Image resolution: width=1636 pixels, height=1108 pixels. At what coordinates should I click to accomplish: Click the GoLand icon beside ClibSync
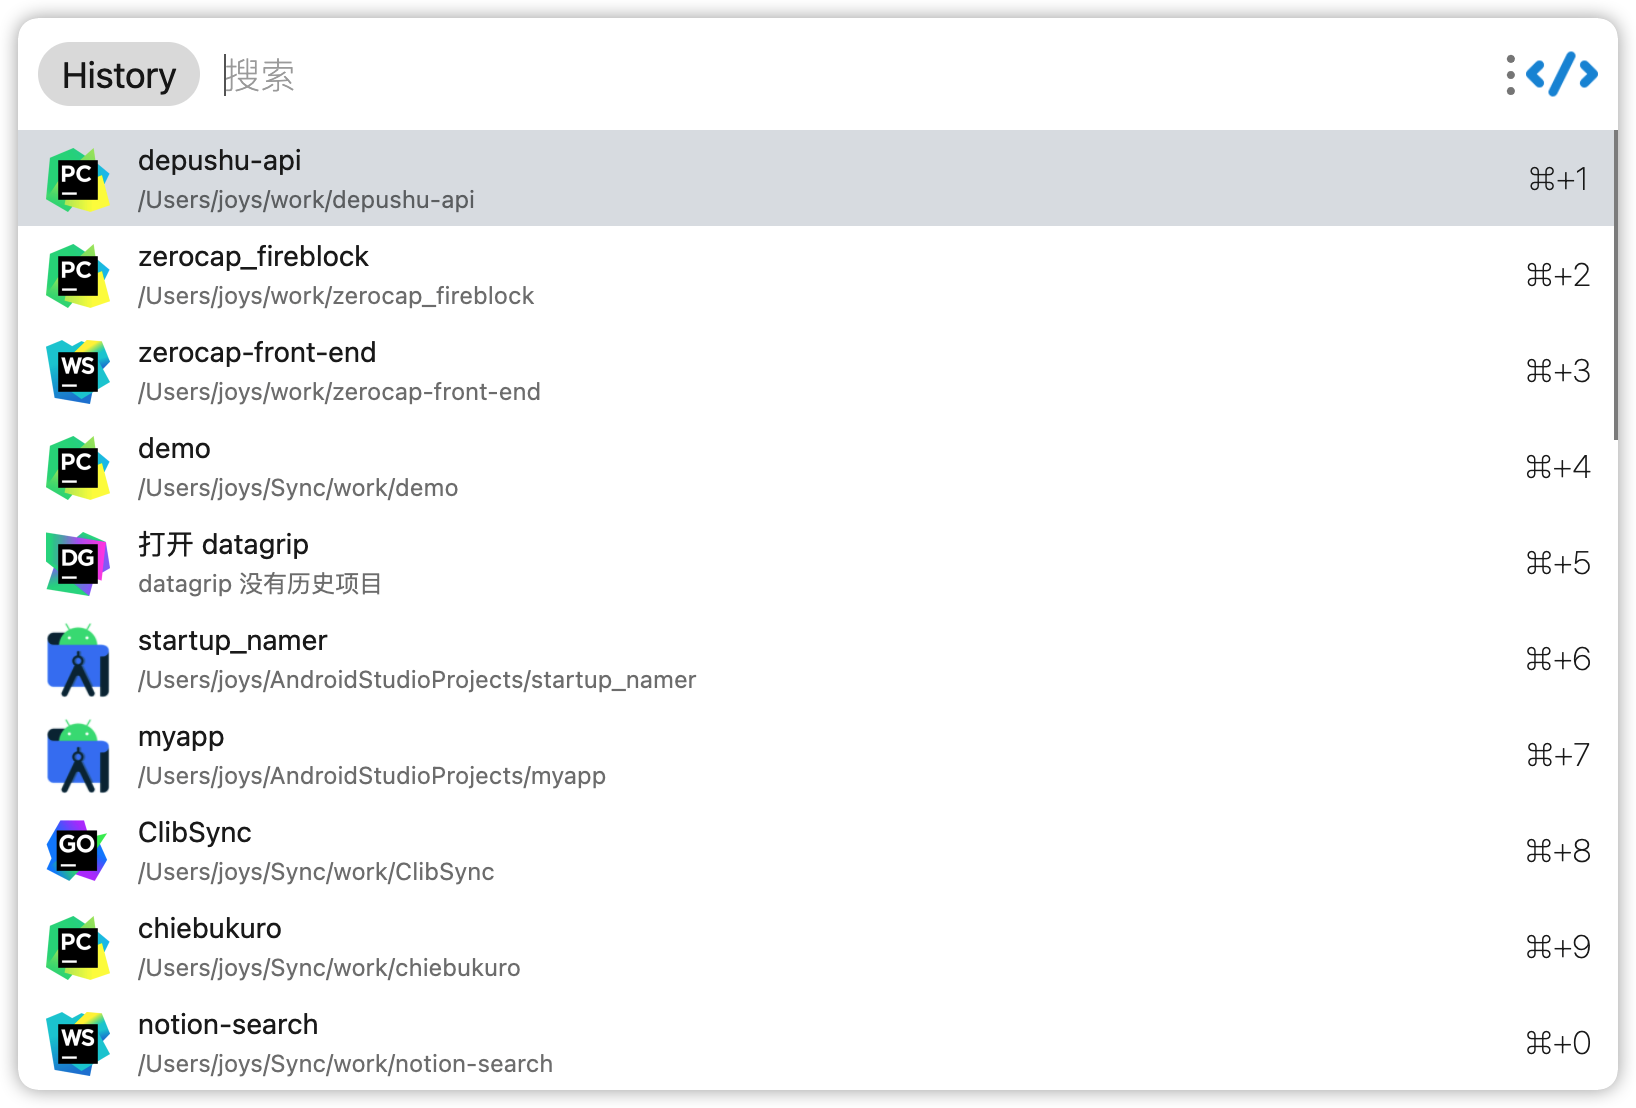(78, 852)
